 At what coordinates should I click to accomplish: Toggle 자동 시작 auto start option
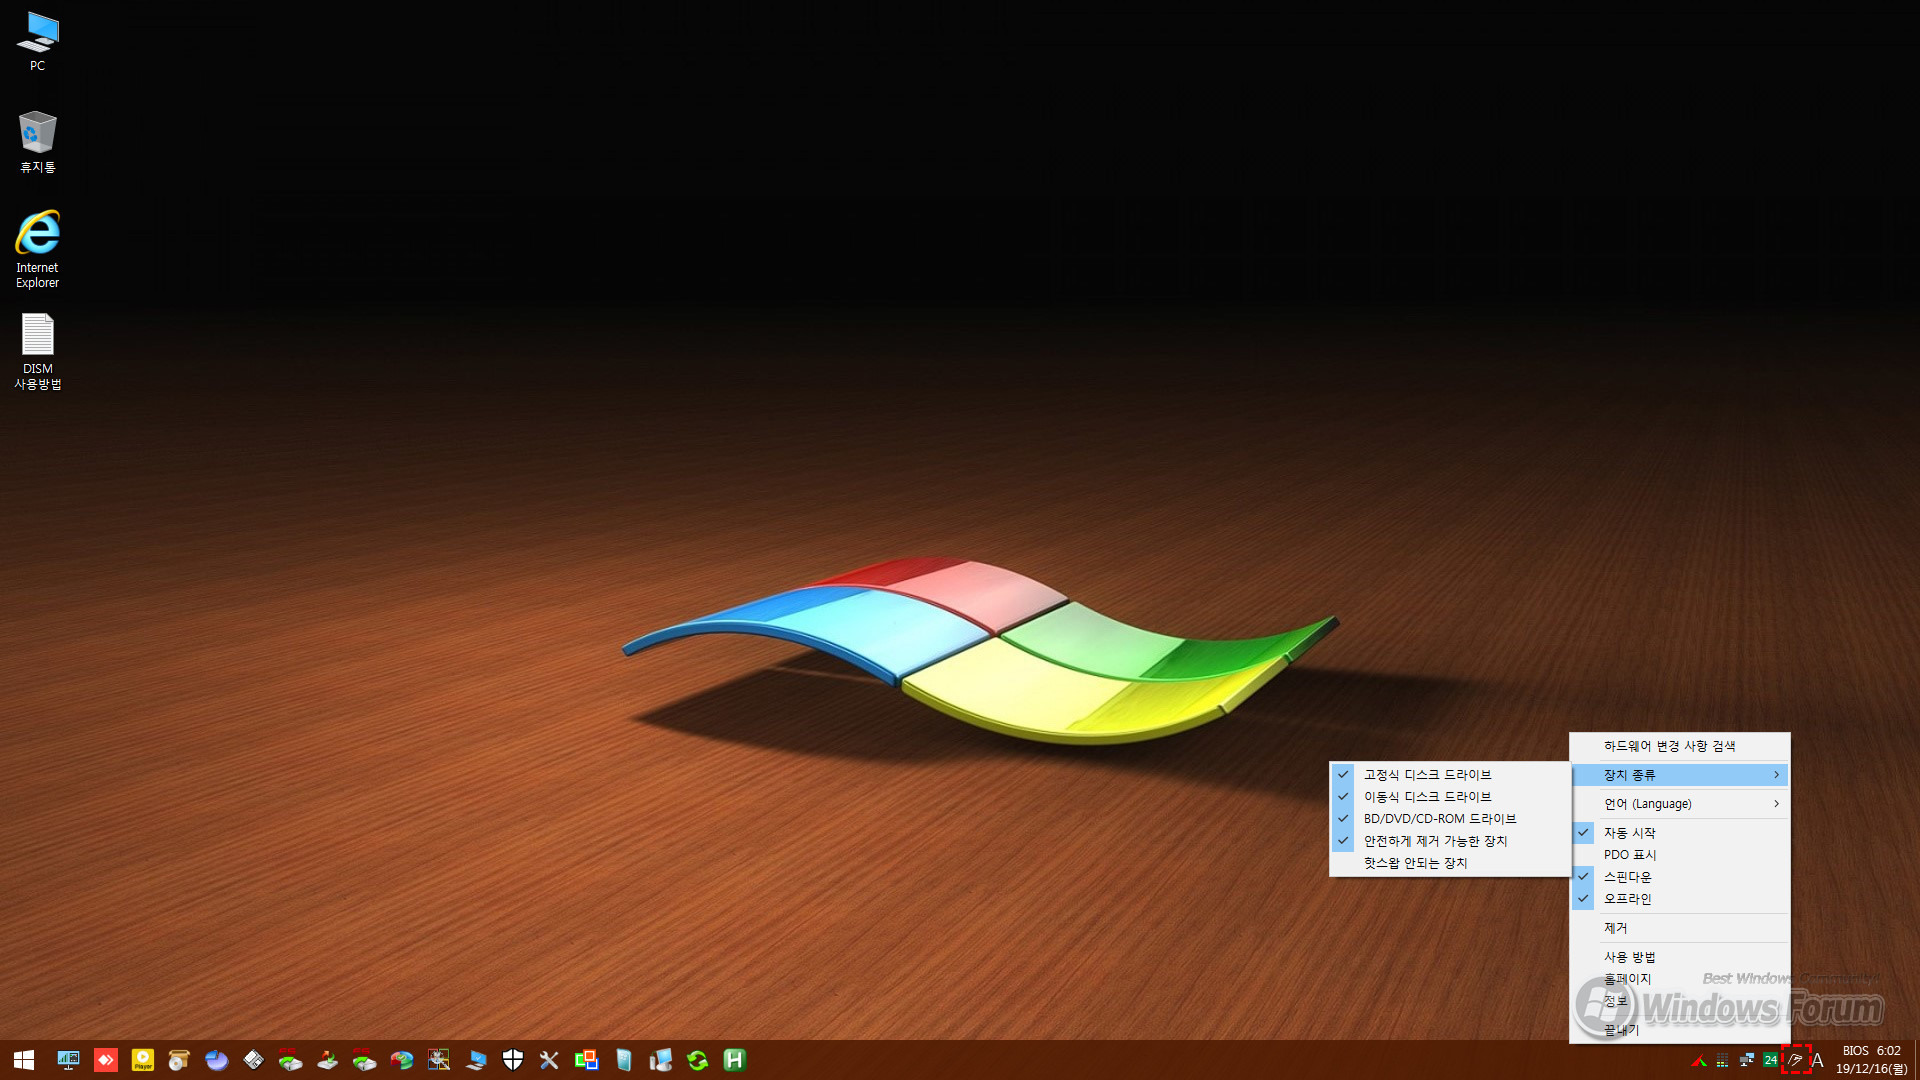(x=1680, y=833)
